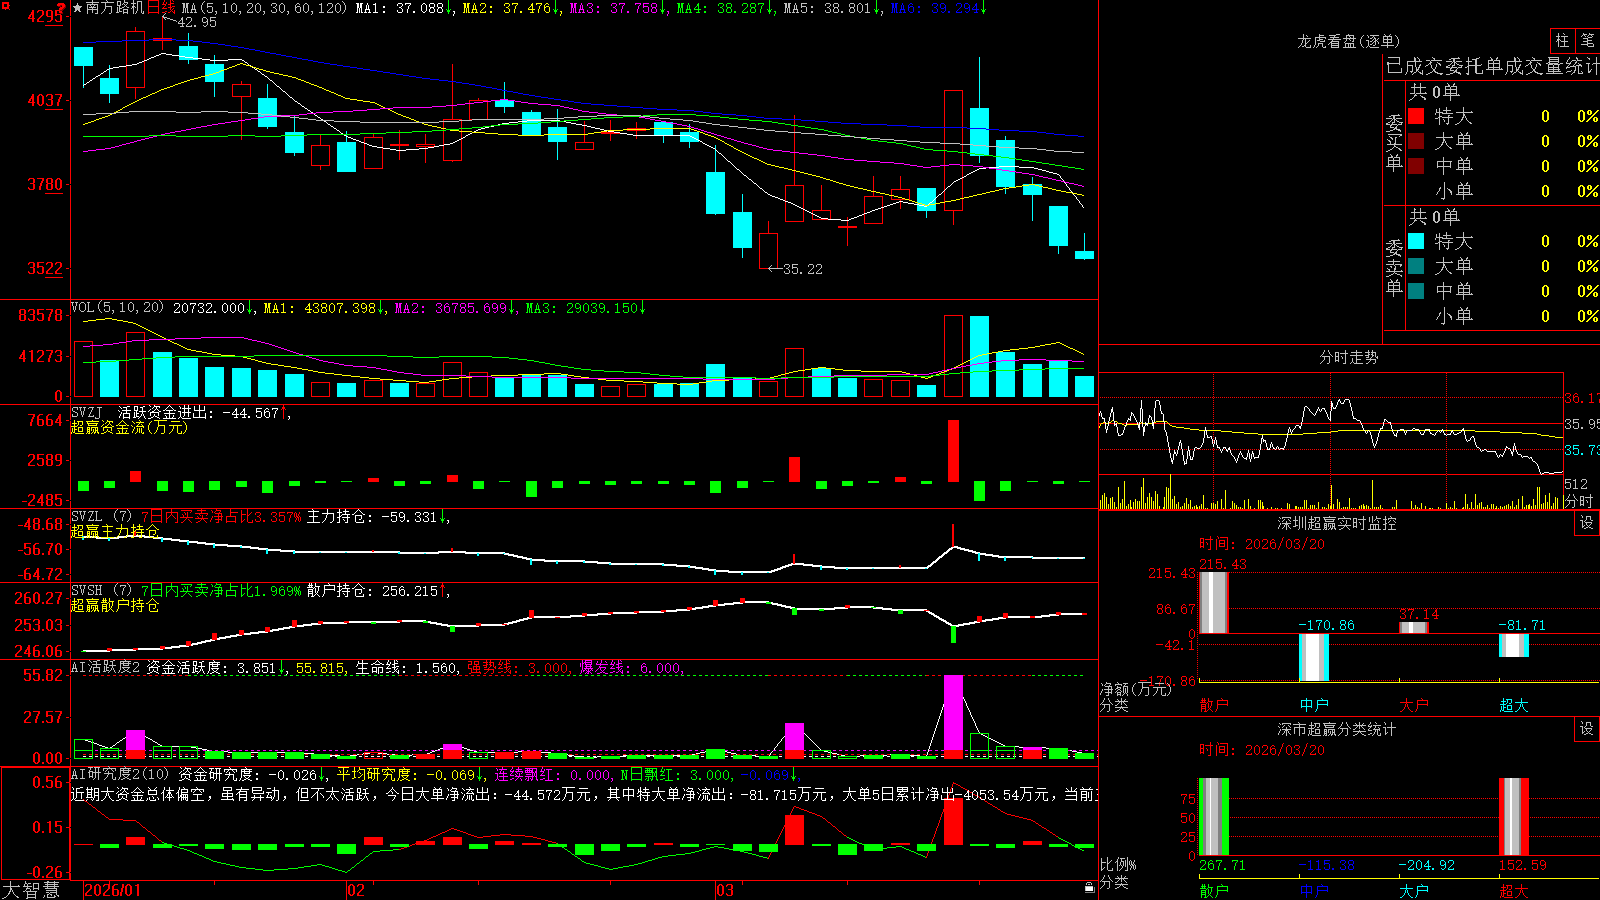The image size is (1600, 900).
Task: Click the -115.38 中户 value in 深市统计
Action: tap(1326, 865)
